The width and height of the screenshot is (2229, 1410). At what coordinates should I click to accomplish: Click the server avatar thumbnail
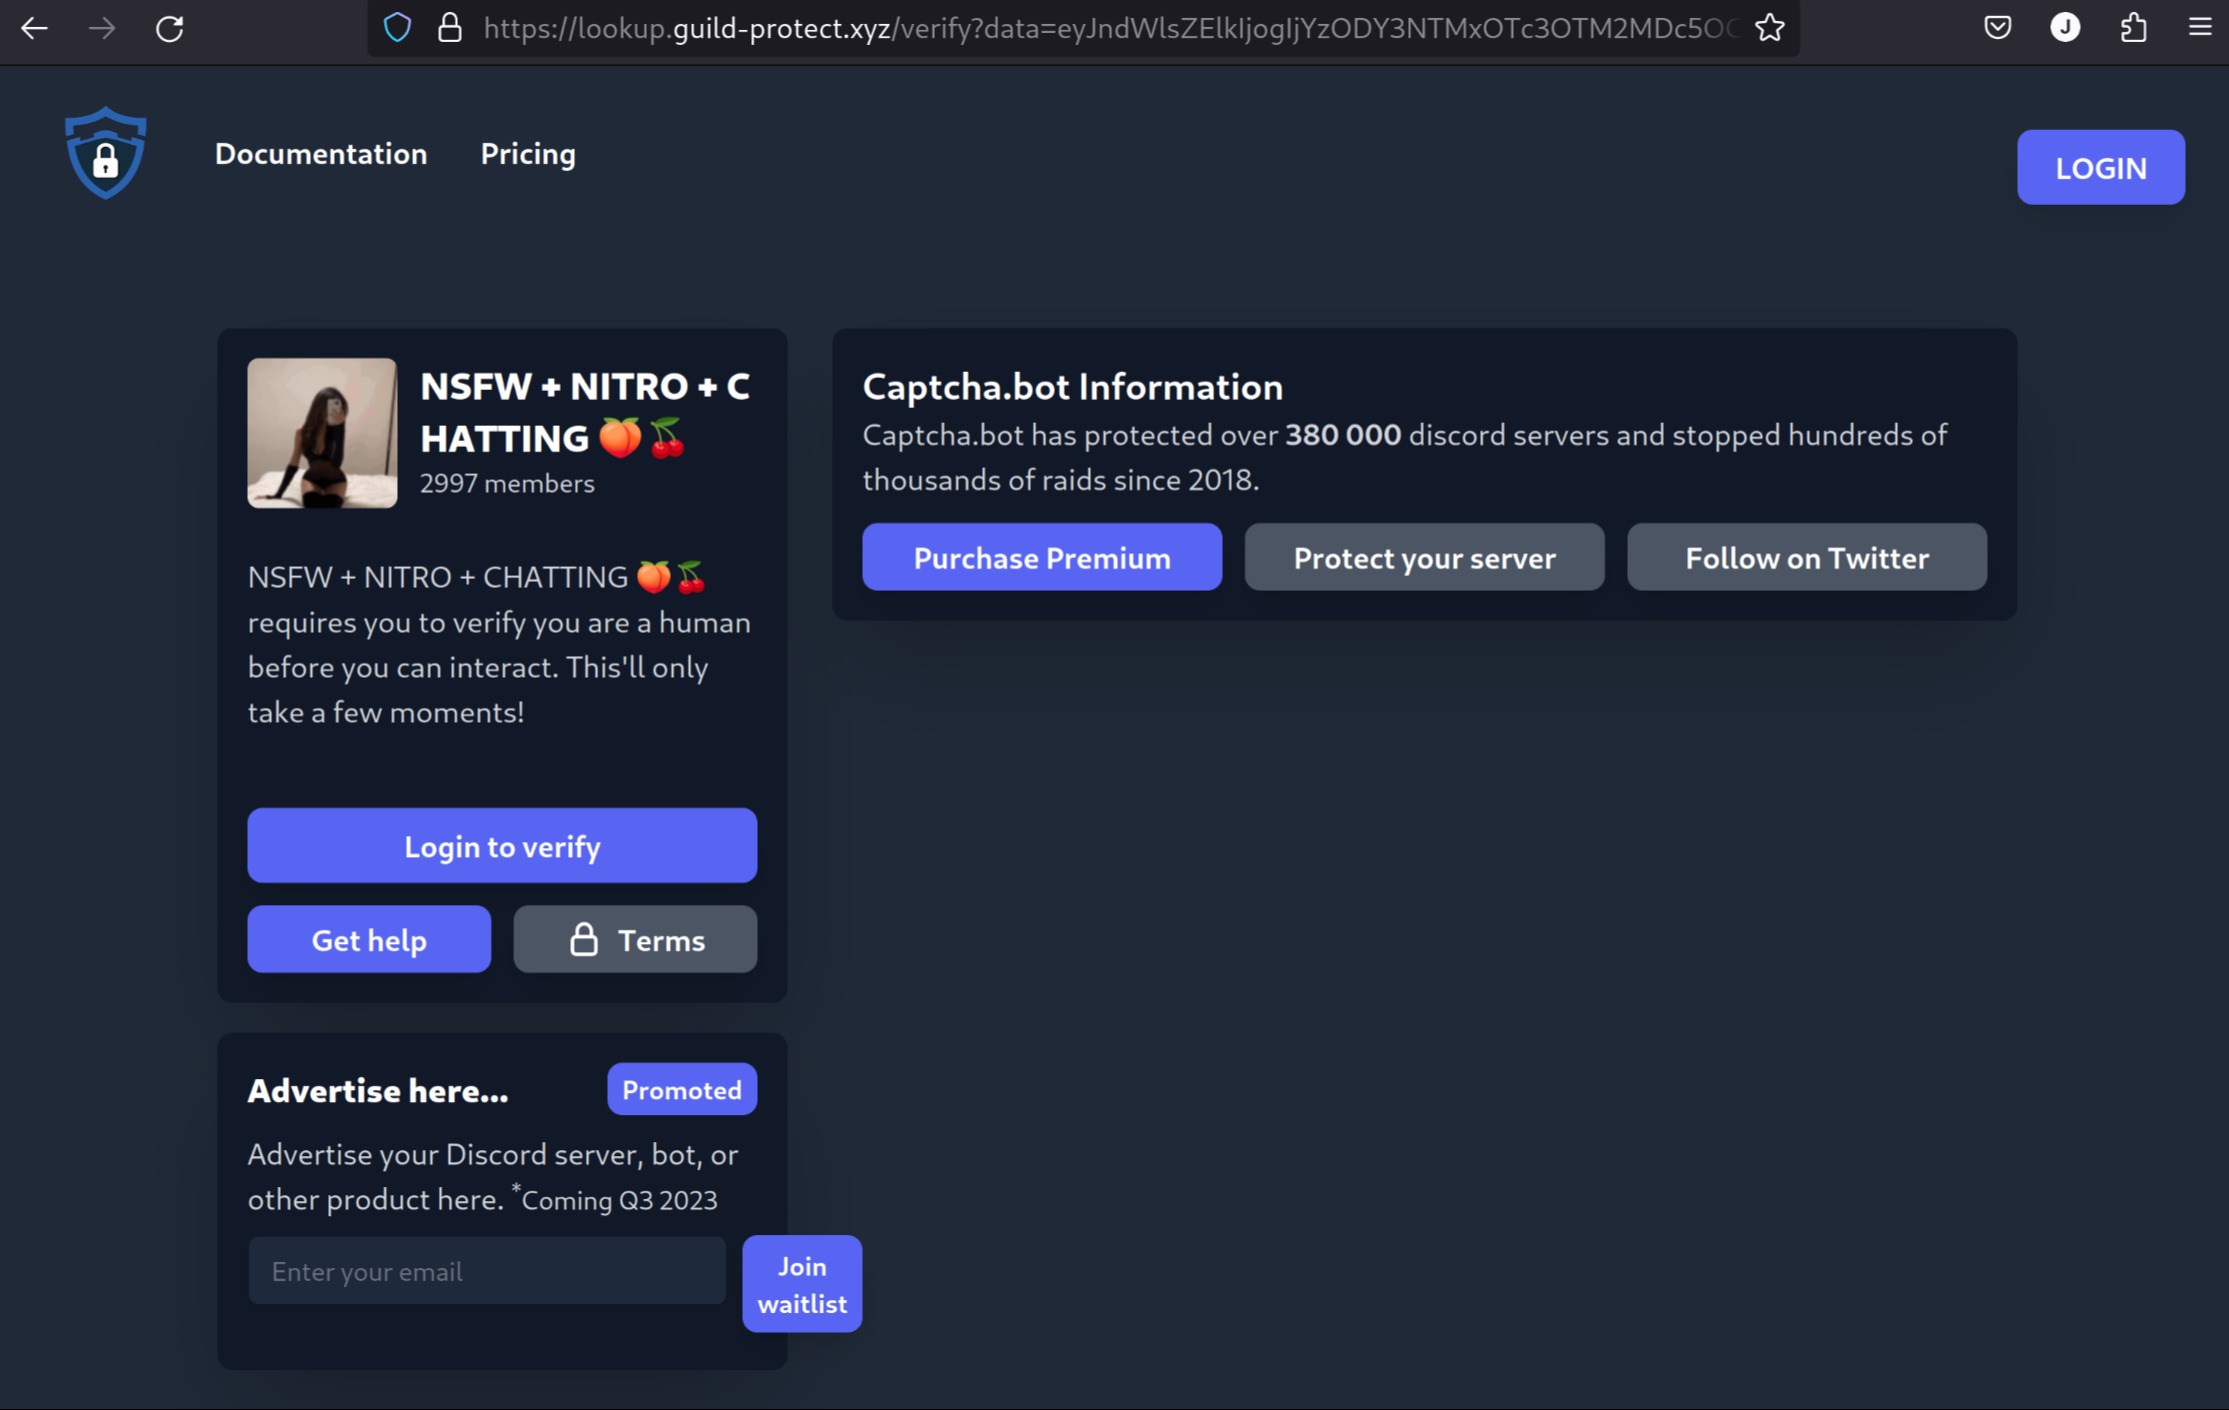pos(322,433)
